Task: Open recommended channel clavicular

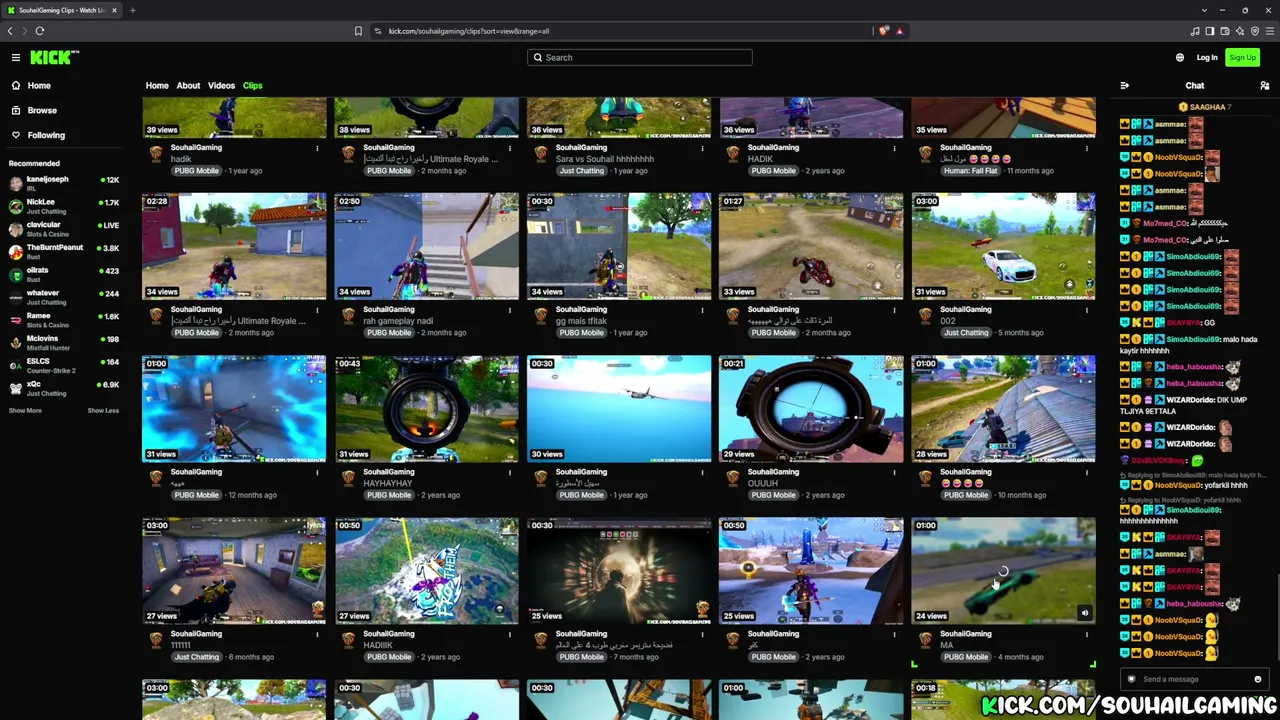Action: click(63, 228)
